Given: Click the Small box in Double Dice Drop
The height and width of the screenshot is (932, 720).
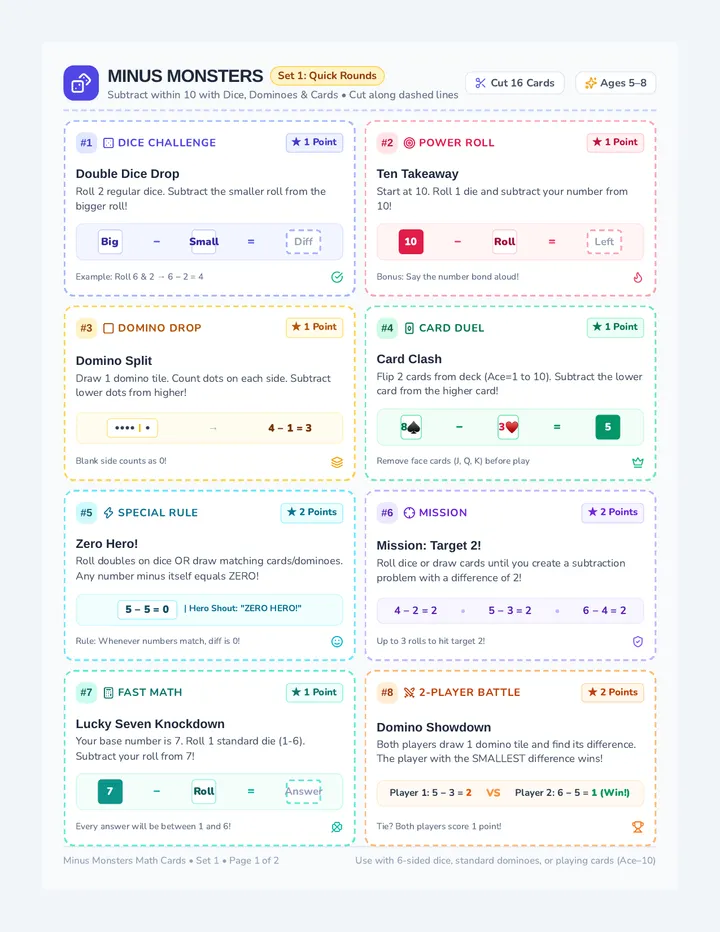Looking at the screenshot, I should click(204, 242).
